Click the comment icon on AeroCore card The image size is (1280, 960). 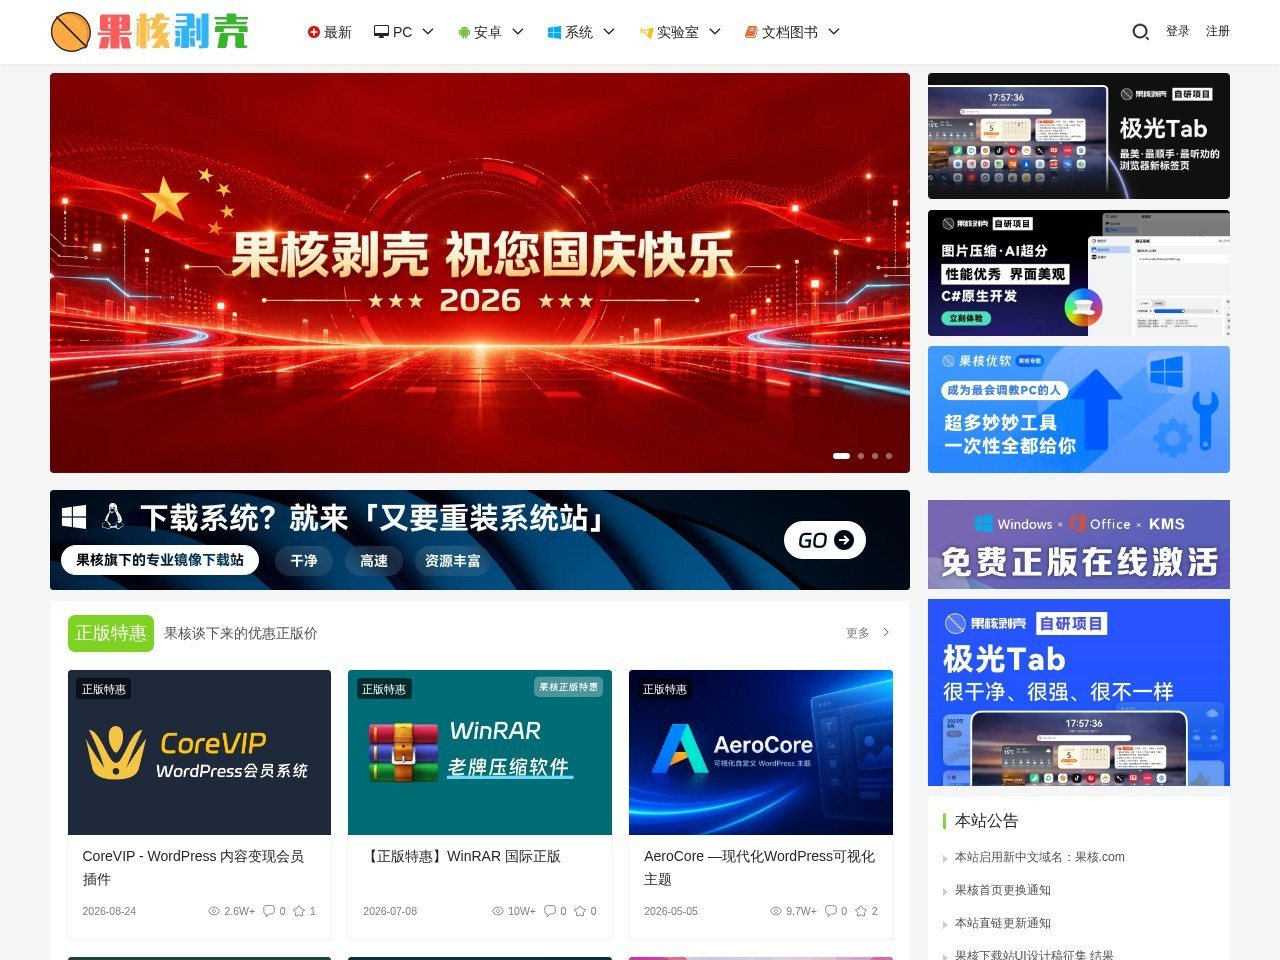pos(831,911)
